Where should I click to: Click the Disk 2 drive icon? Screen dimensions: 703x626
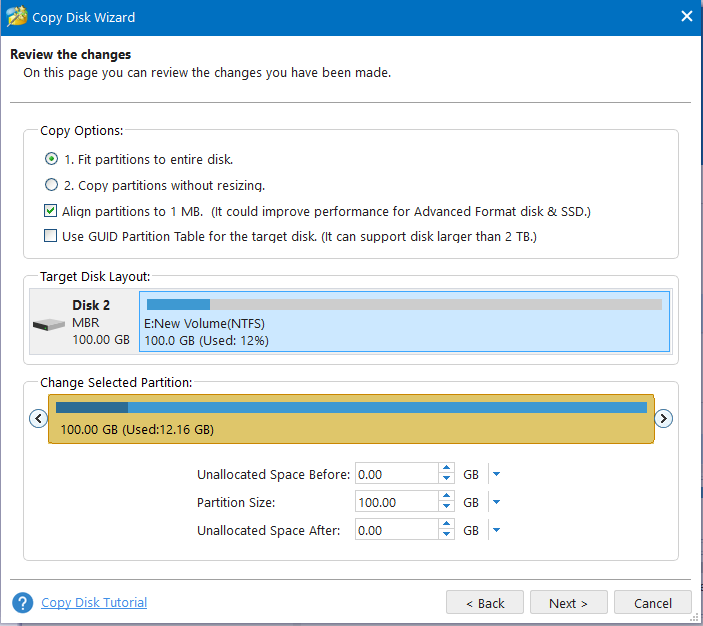coord(49,325)
